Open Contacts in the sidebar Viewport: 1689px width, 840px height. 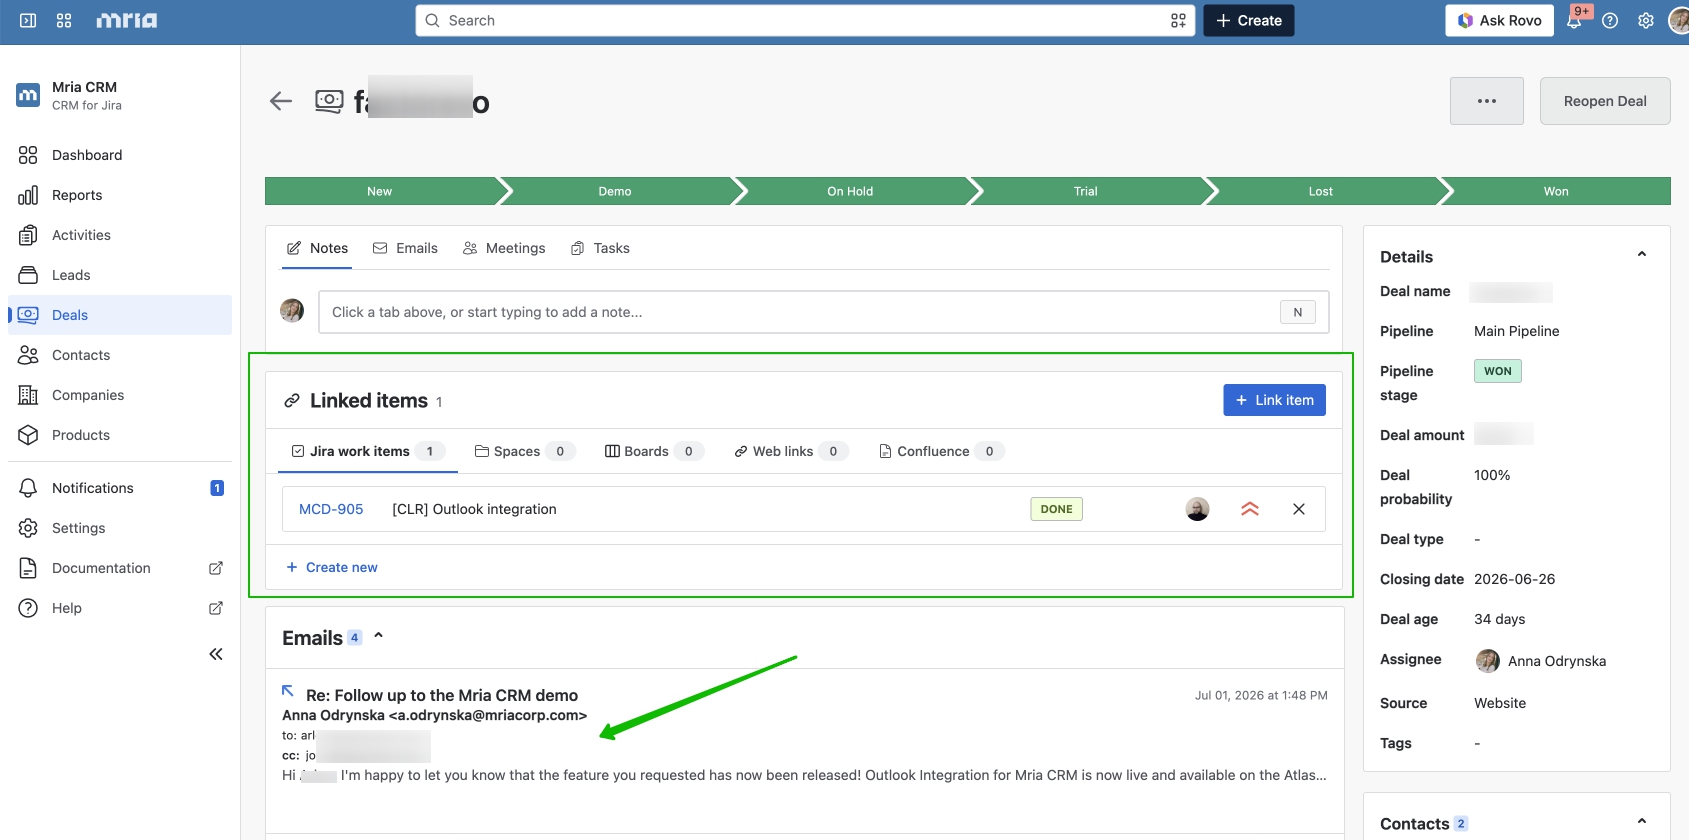[x=120, y=355]
